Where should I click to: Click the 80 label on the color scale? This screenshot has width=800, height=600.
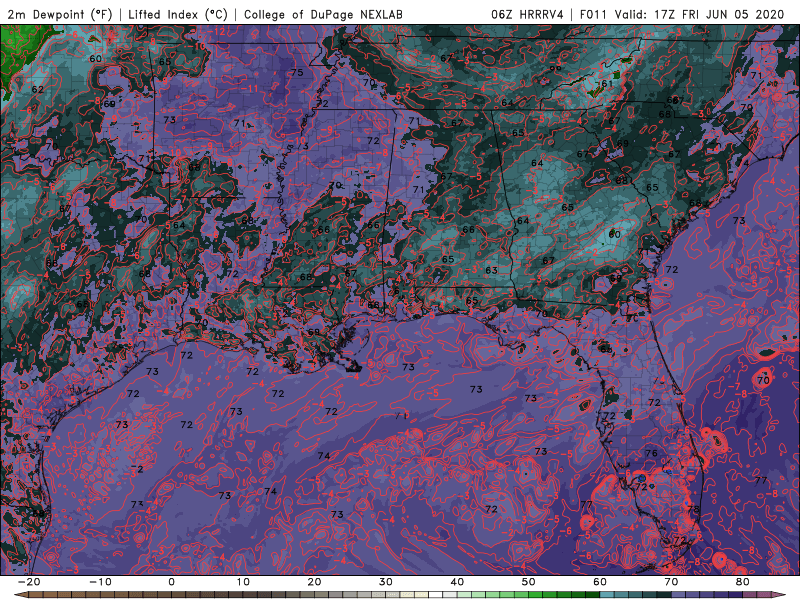[x=743, y=582]
